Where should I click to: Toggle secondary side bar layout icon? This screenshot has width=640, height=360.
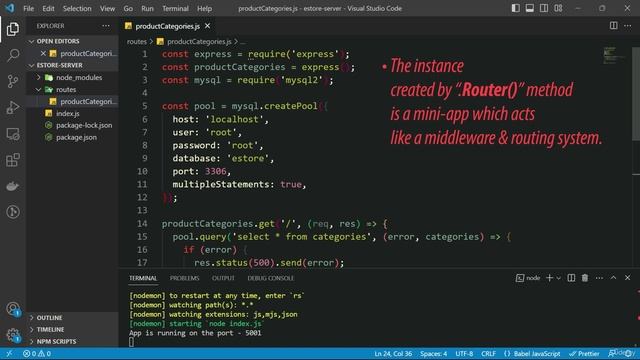click(x=544, y=8)
